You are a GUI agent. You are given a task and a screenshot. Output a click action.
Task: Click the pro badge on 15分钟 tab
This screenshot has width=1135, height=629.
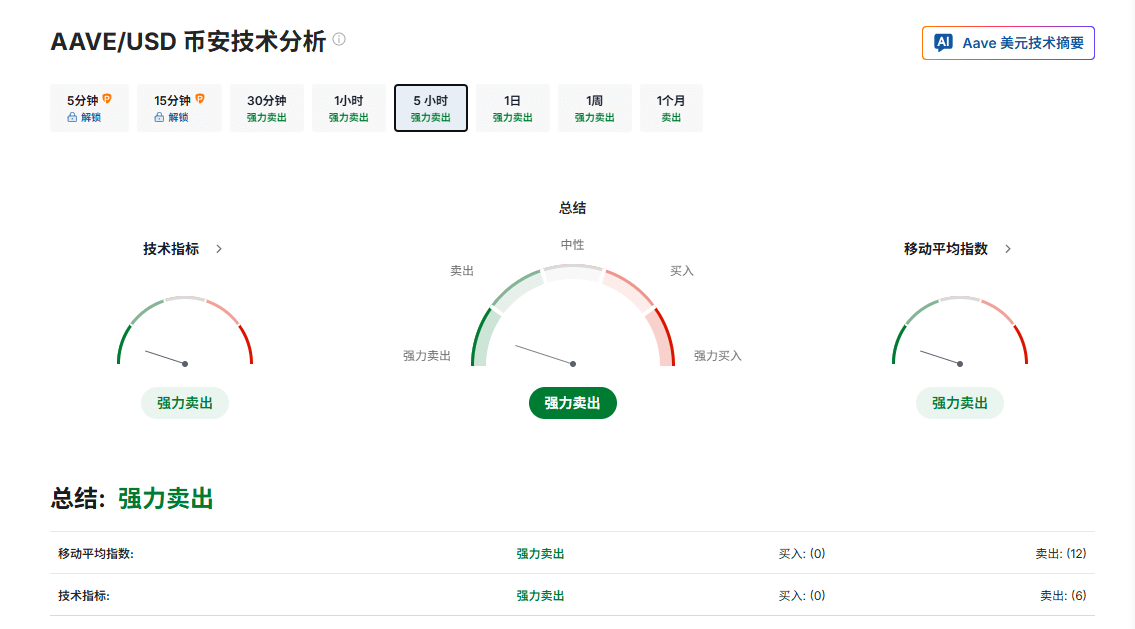(200, 98)
